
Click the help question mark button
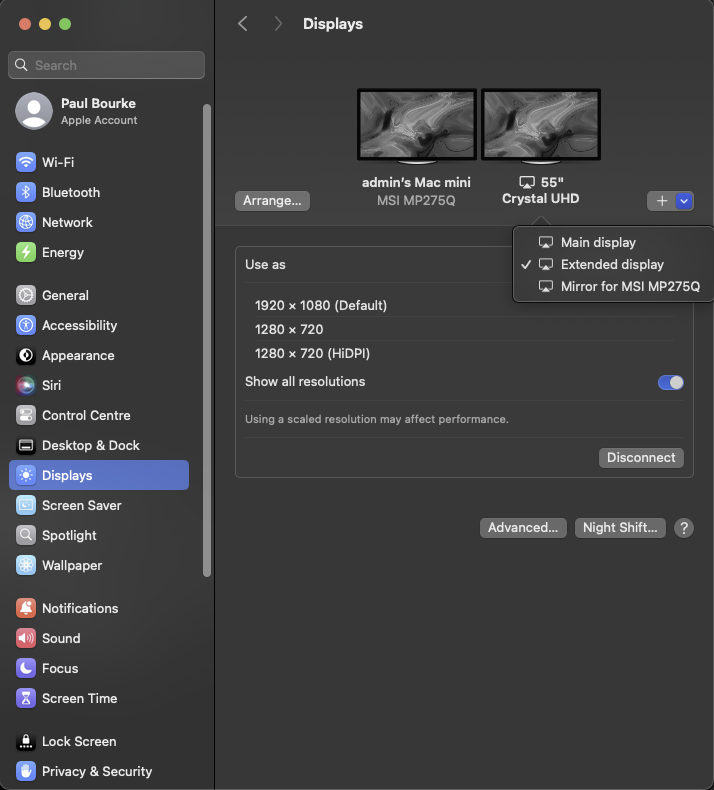pyautogui.click(x=684, y=528)
